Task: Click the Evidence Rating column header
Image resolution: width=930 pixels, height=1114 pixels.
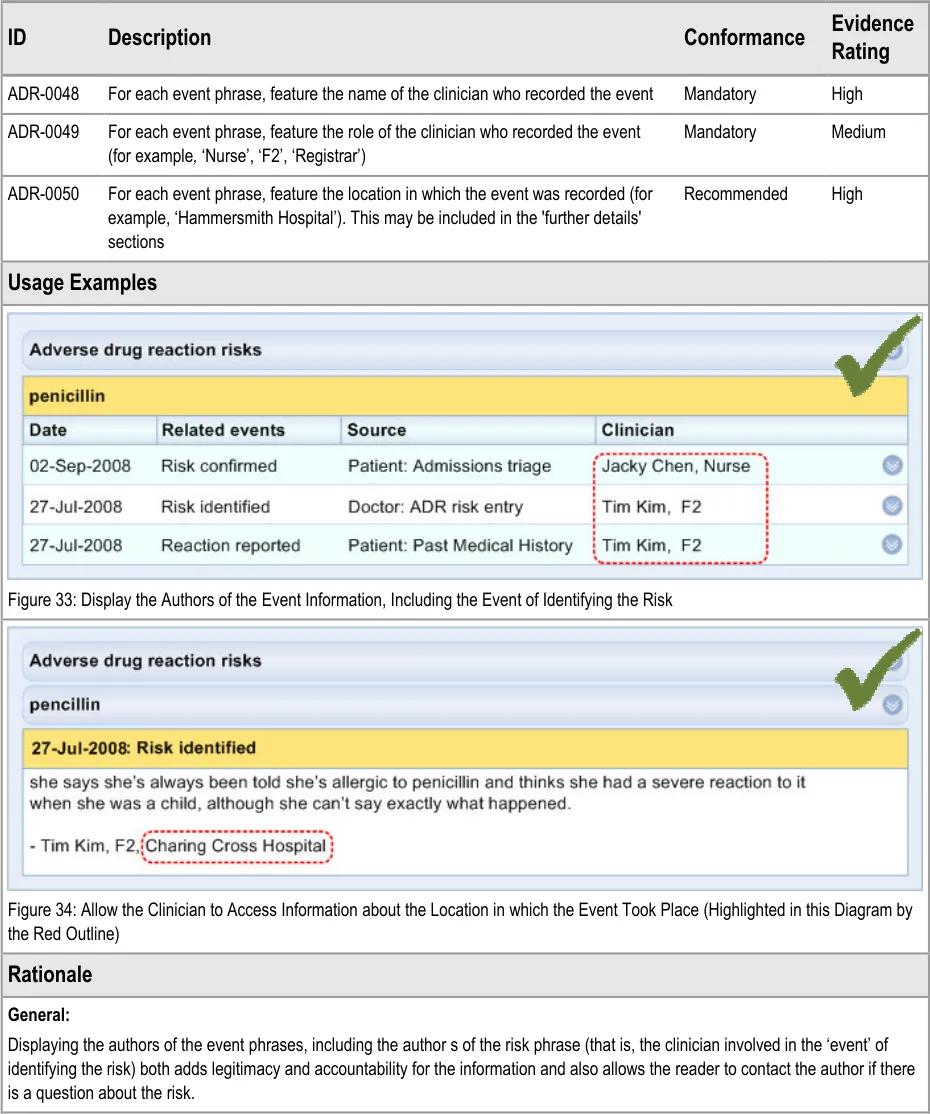Action: (x=872, y=37)
